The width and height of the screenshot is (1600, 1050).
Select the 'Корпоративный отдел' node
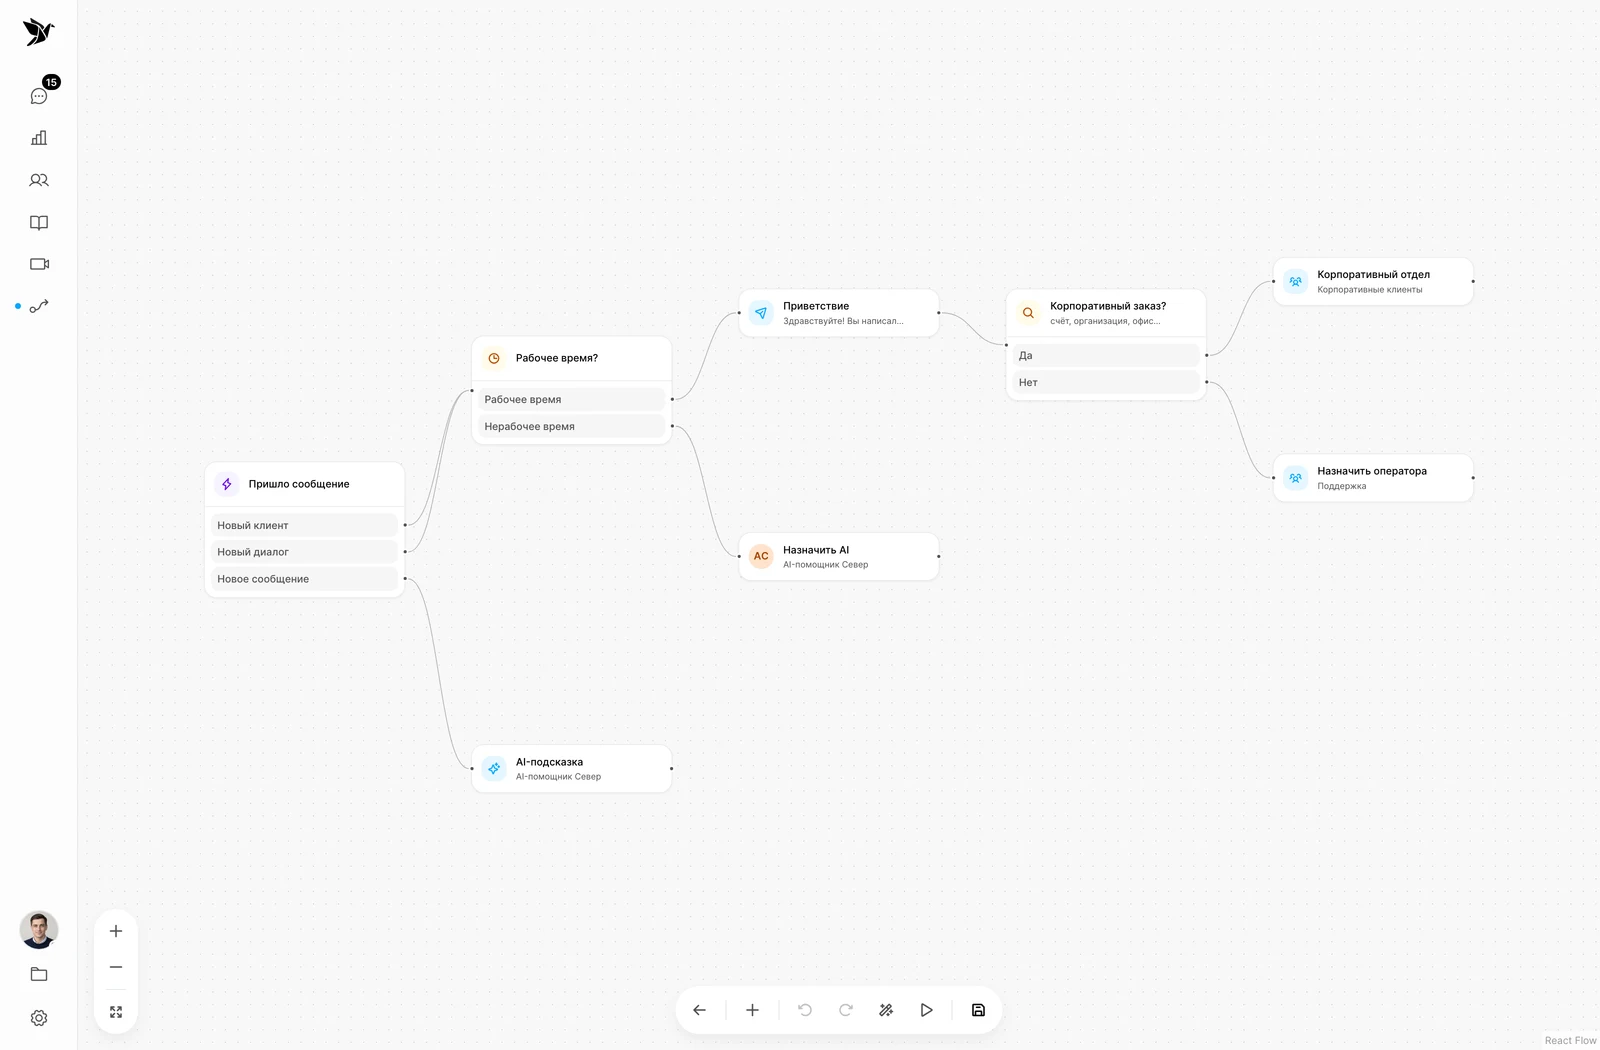(1373, 281)
